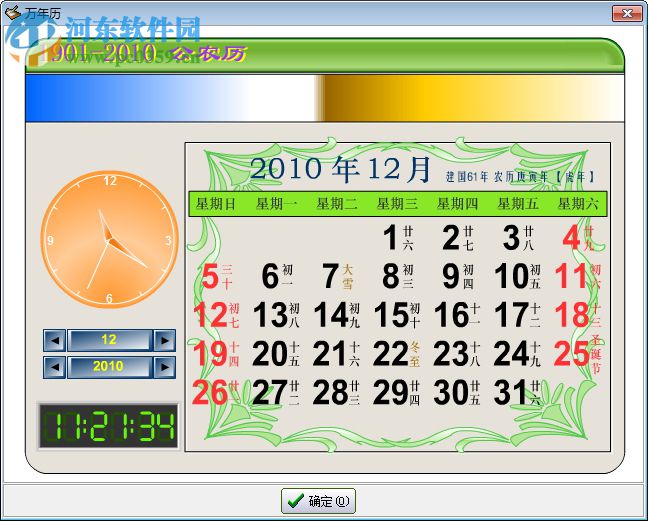Click the previous month arrow beside 12
Image resolution: width=648 pixels, height=521 pixels.
click(55, 340)
